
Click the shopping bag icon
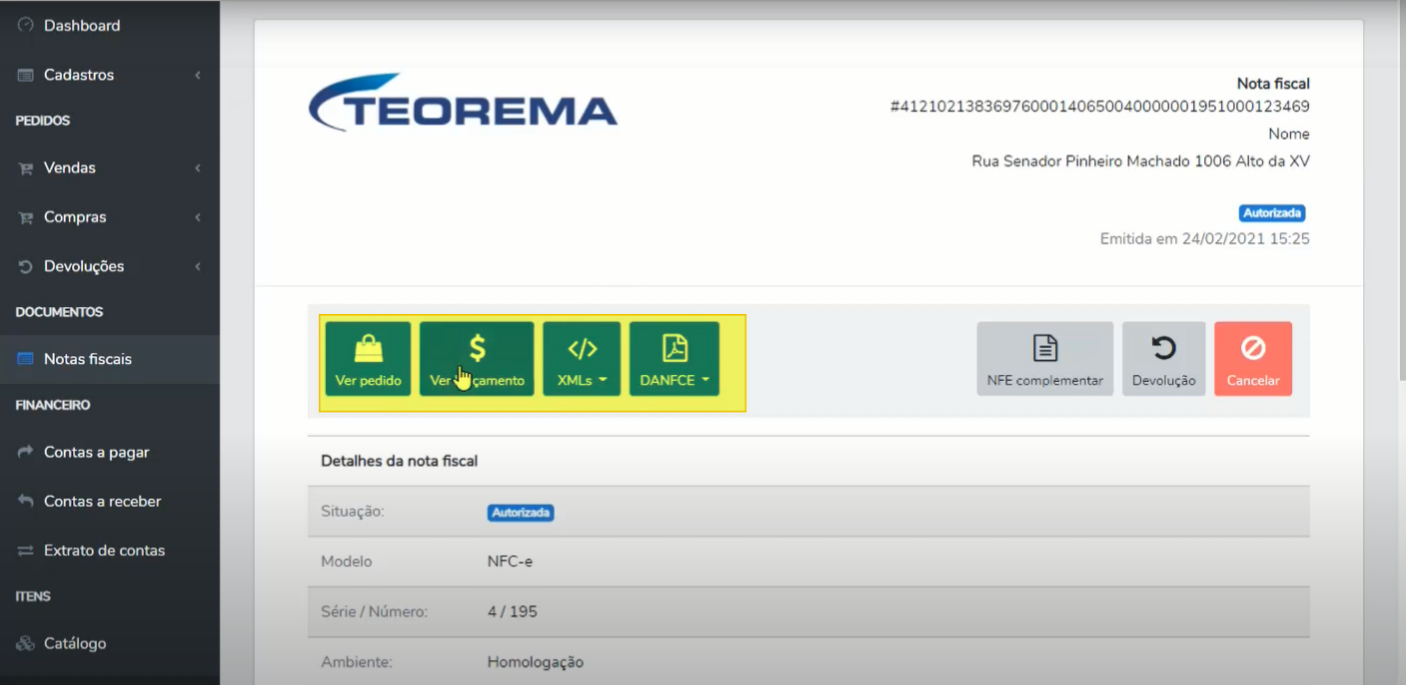(x=368, y=347)
